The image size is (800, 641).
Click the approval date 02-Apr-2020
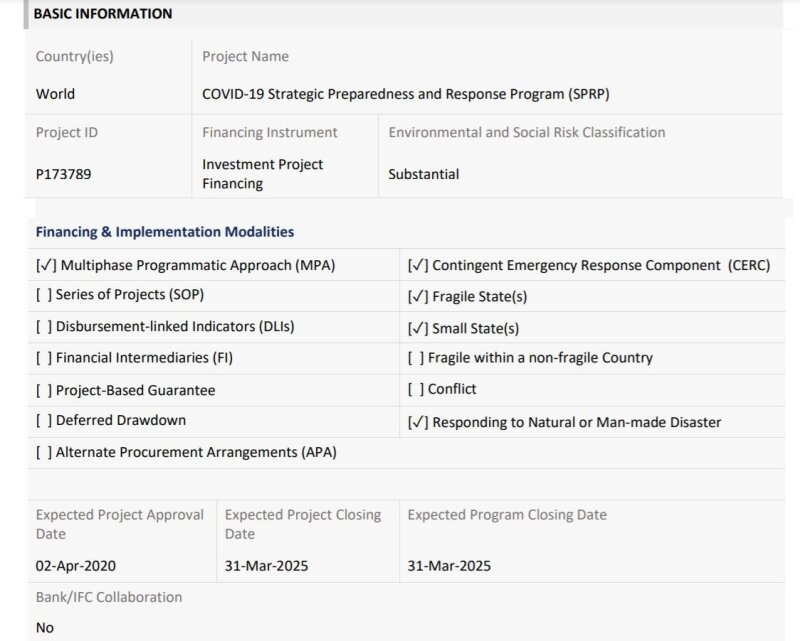click(x=76, y=565)
